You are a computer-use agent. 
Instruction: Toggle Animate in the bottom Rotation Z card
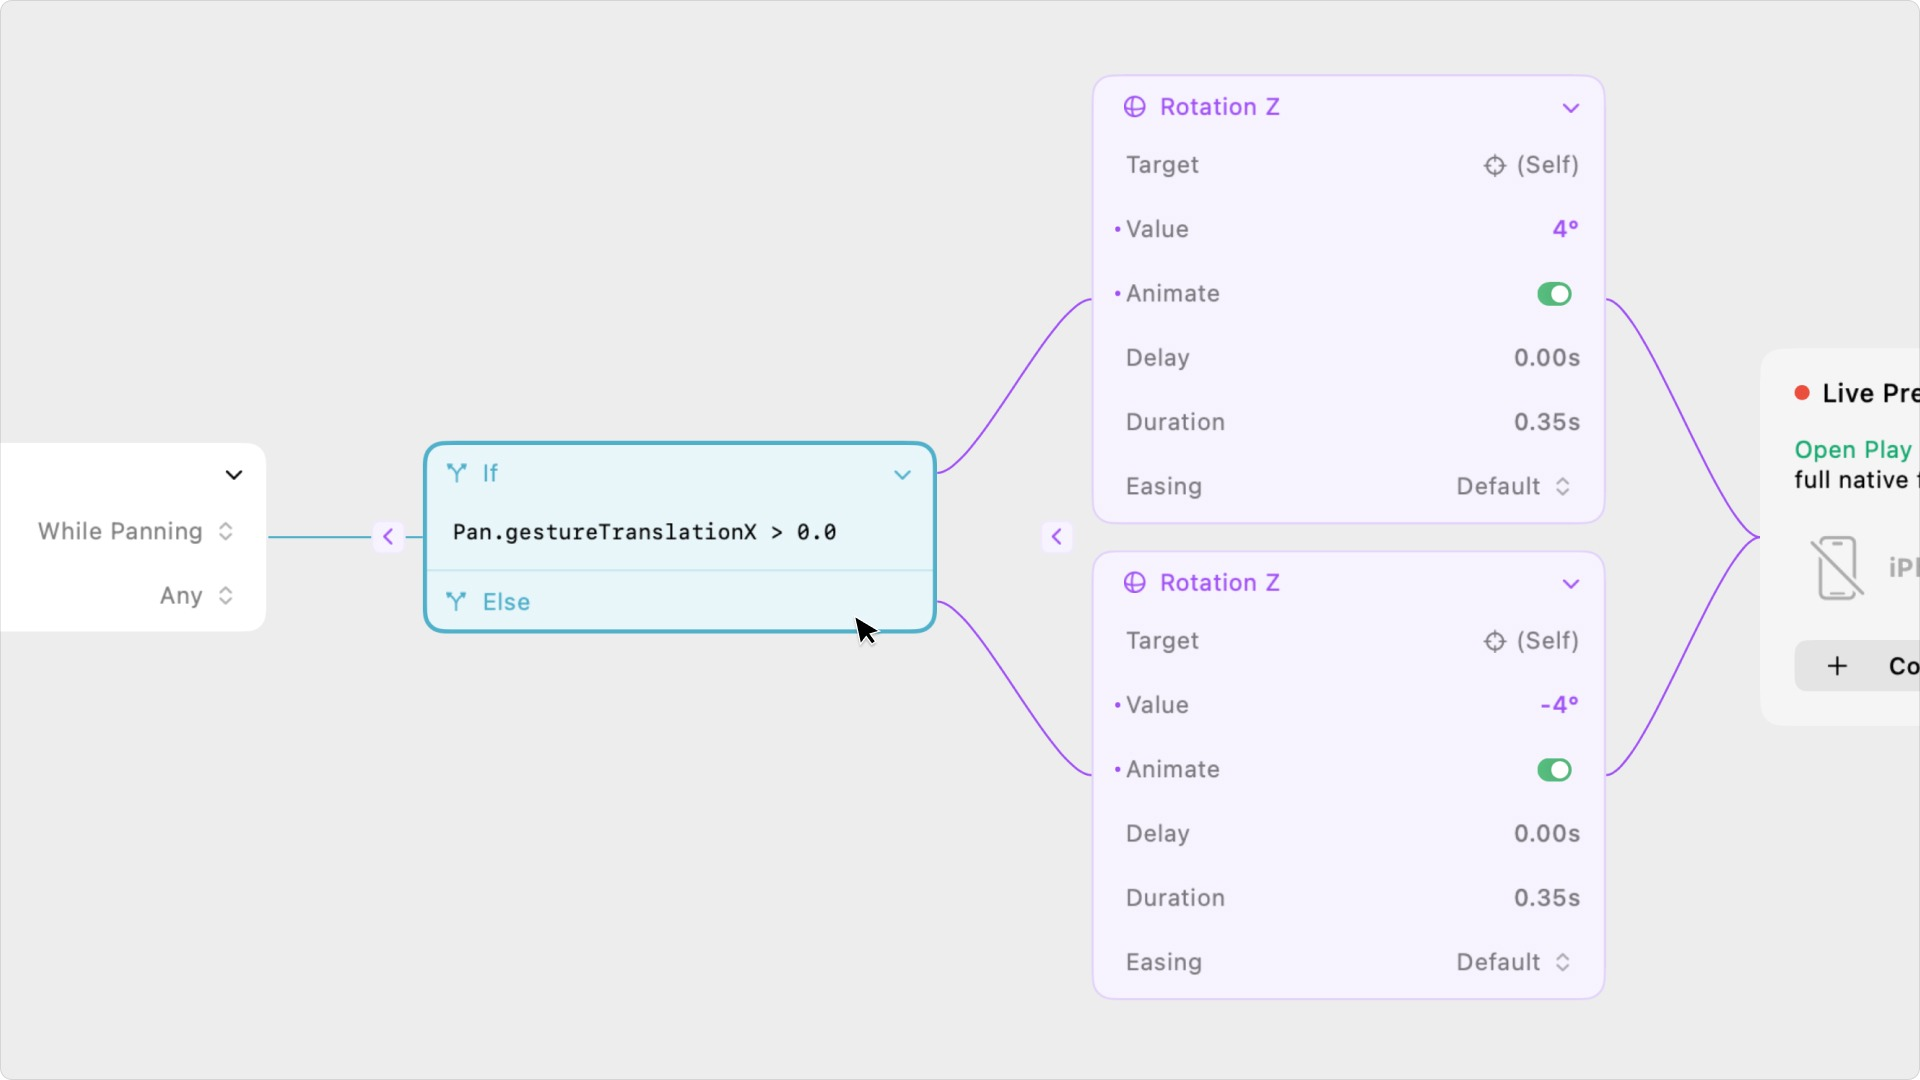pos(1554,770)
